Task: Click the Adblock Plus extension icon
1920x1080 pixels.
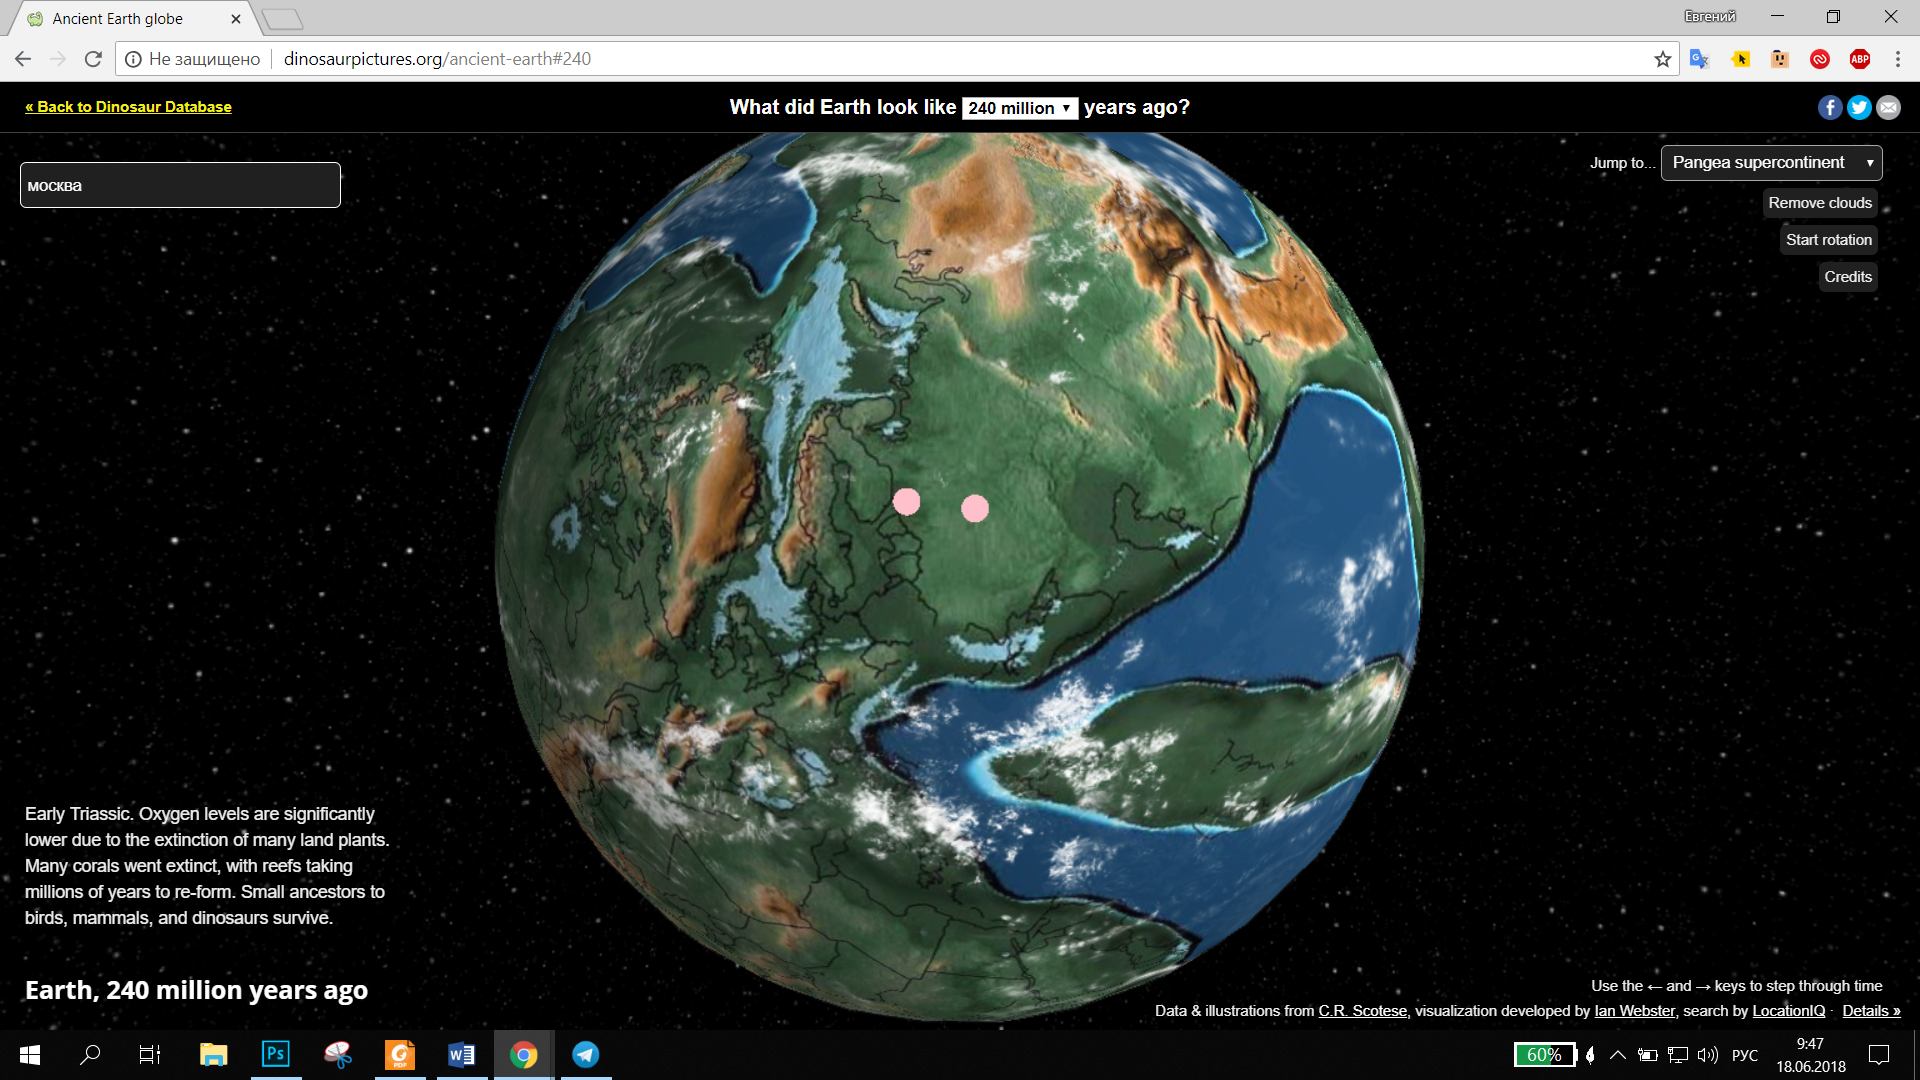Action: [1859, 59]
